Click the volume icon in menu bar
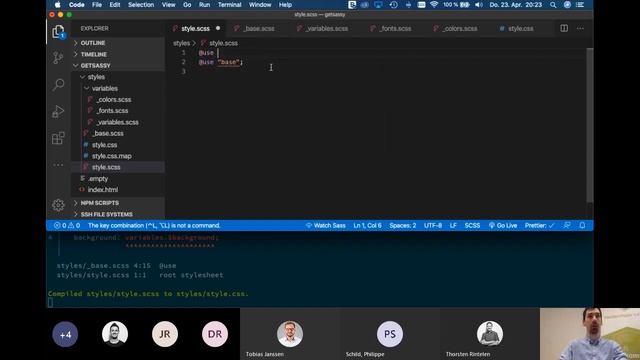 point(479,5)
